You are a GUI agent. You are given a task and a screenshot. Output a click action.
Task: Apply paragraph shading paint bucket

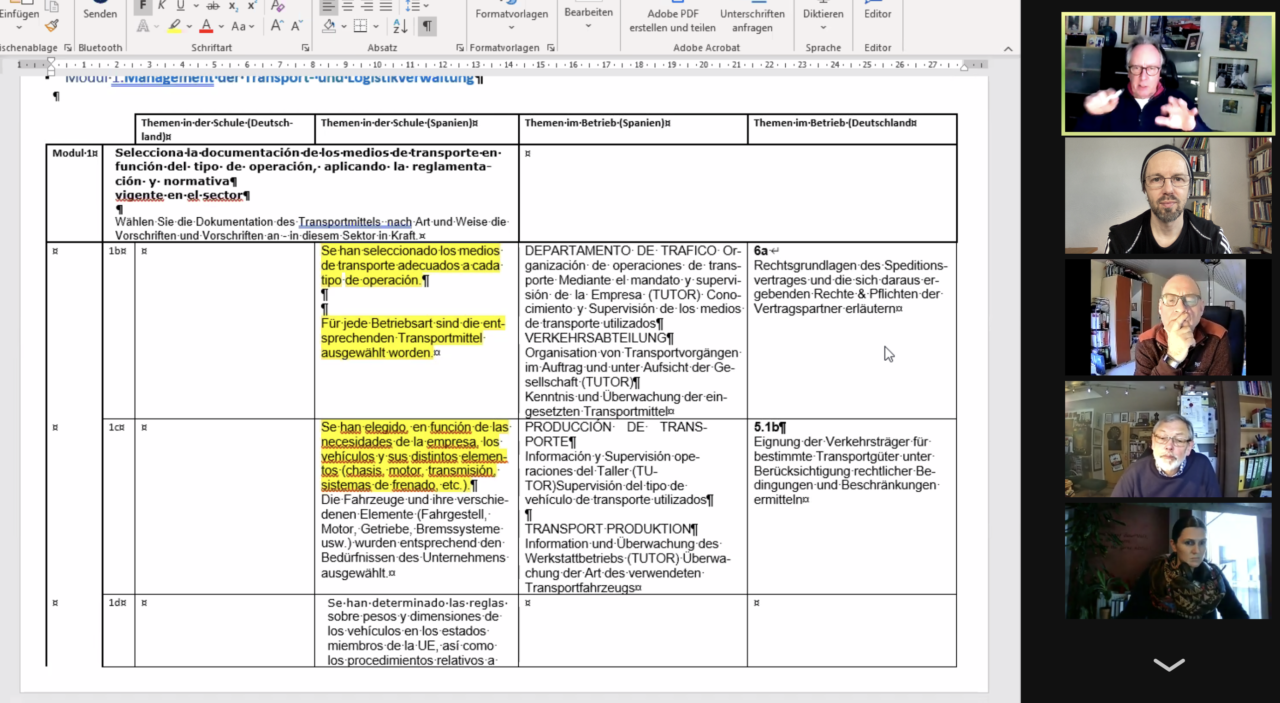[328, 26]
